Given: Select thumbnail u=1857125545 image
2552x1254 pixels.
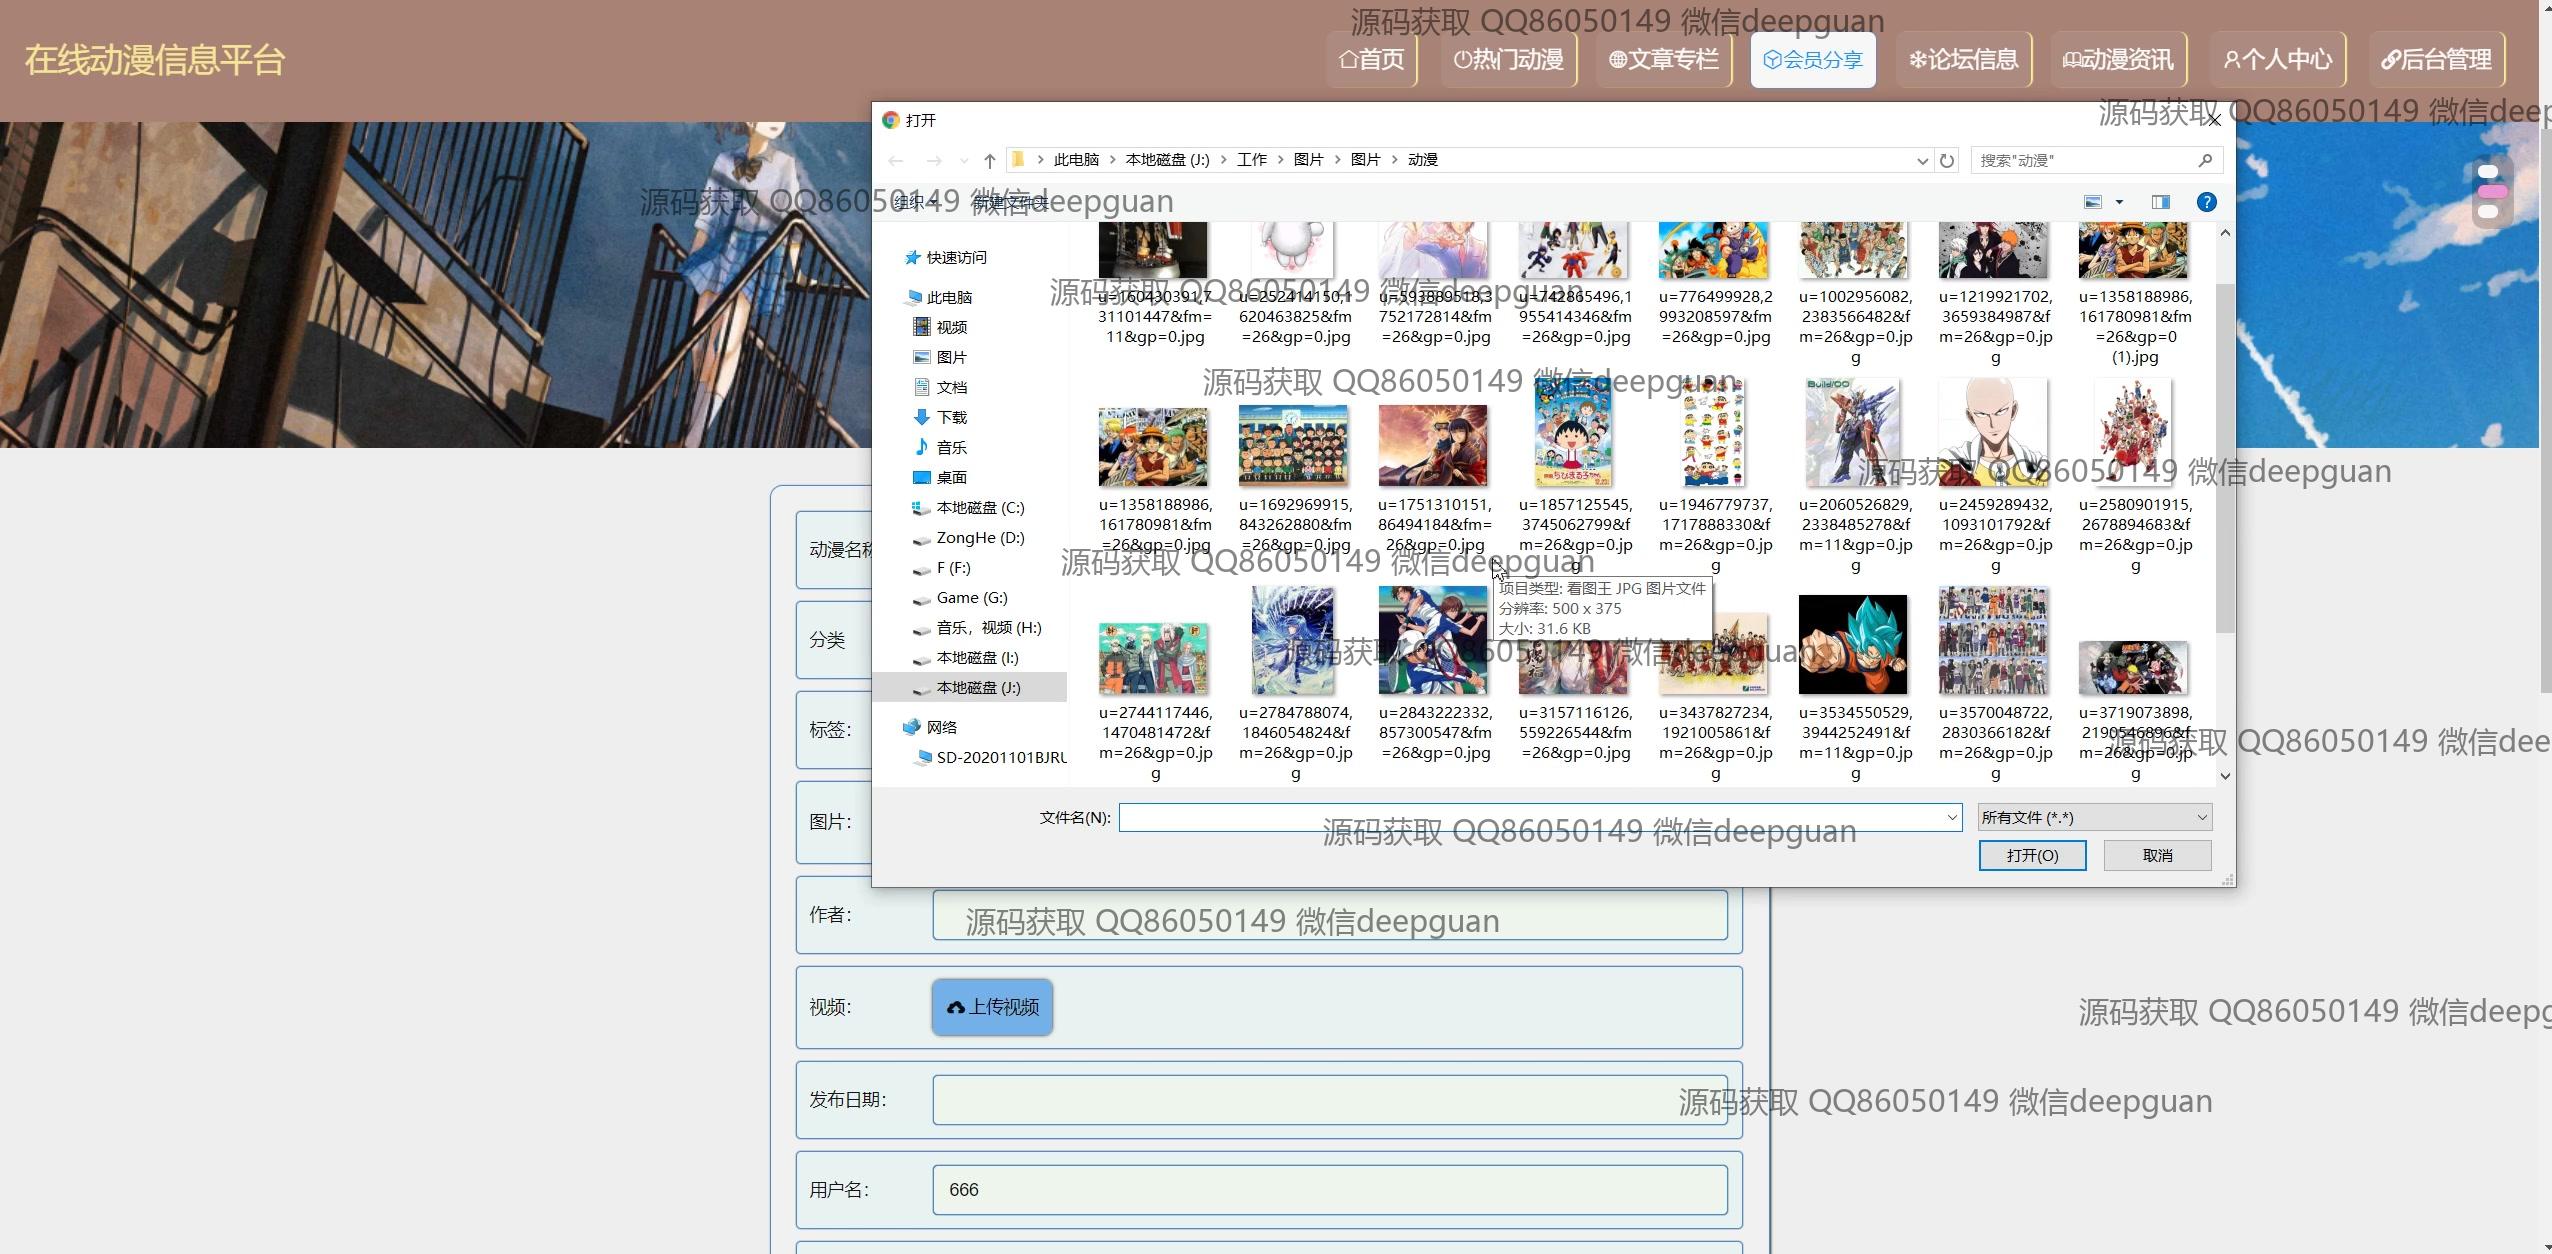Looking at the screenshot, I should tap(1574, 432).
